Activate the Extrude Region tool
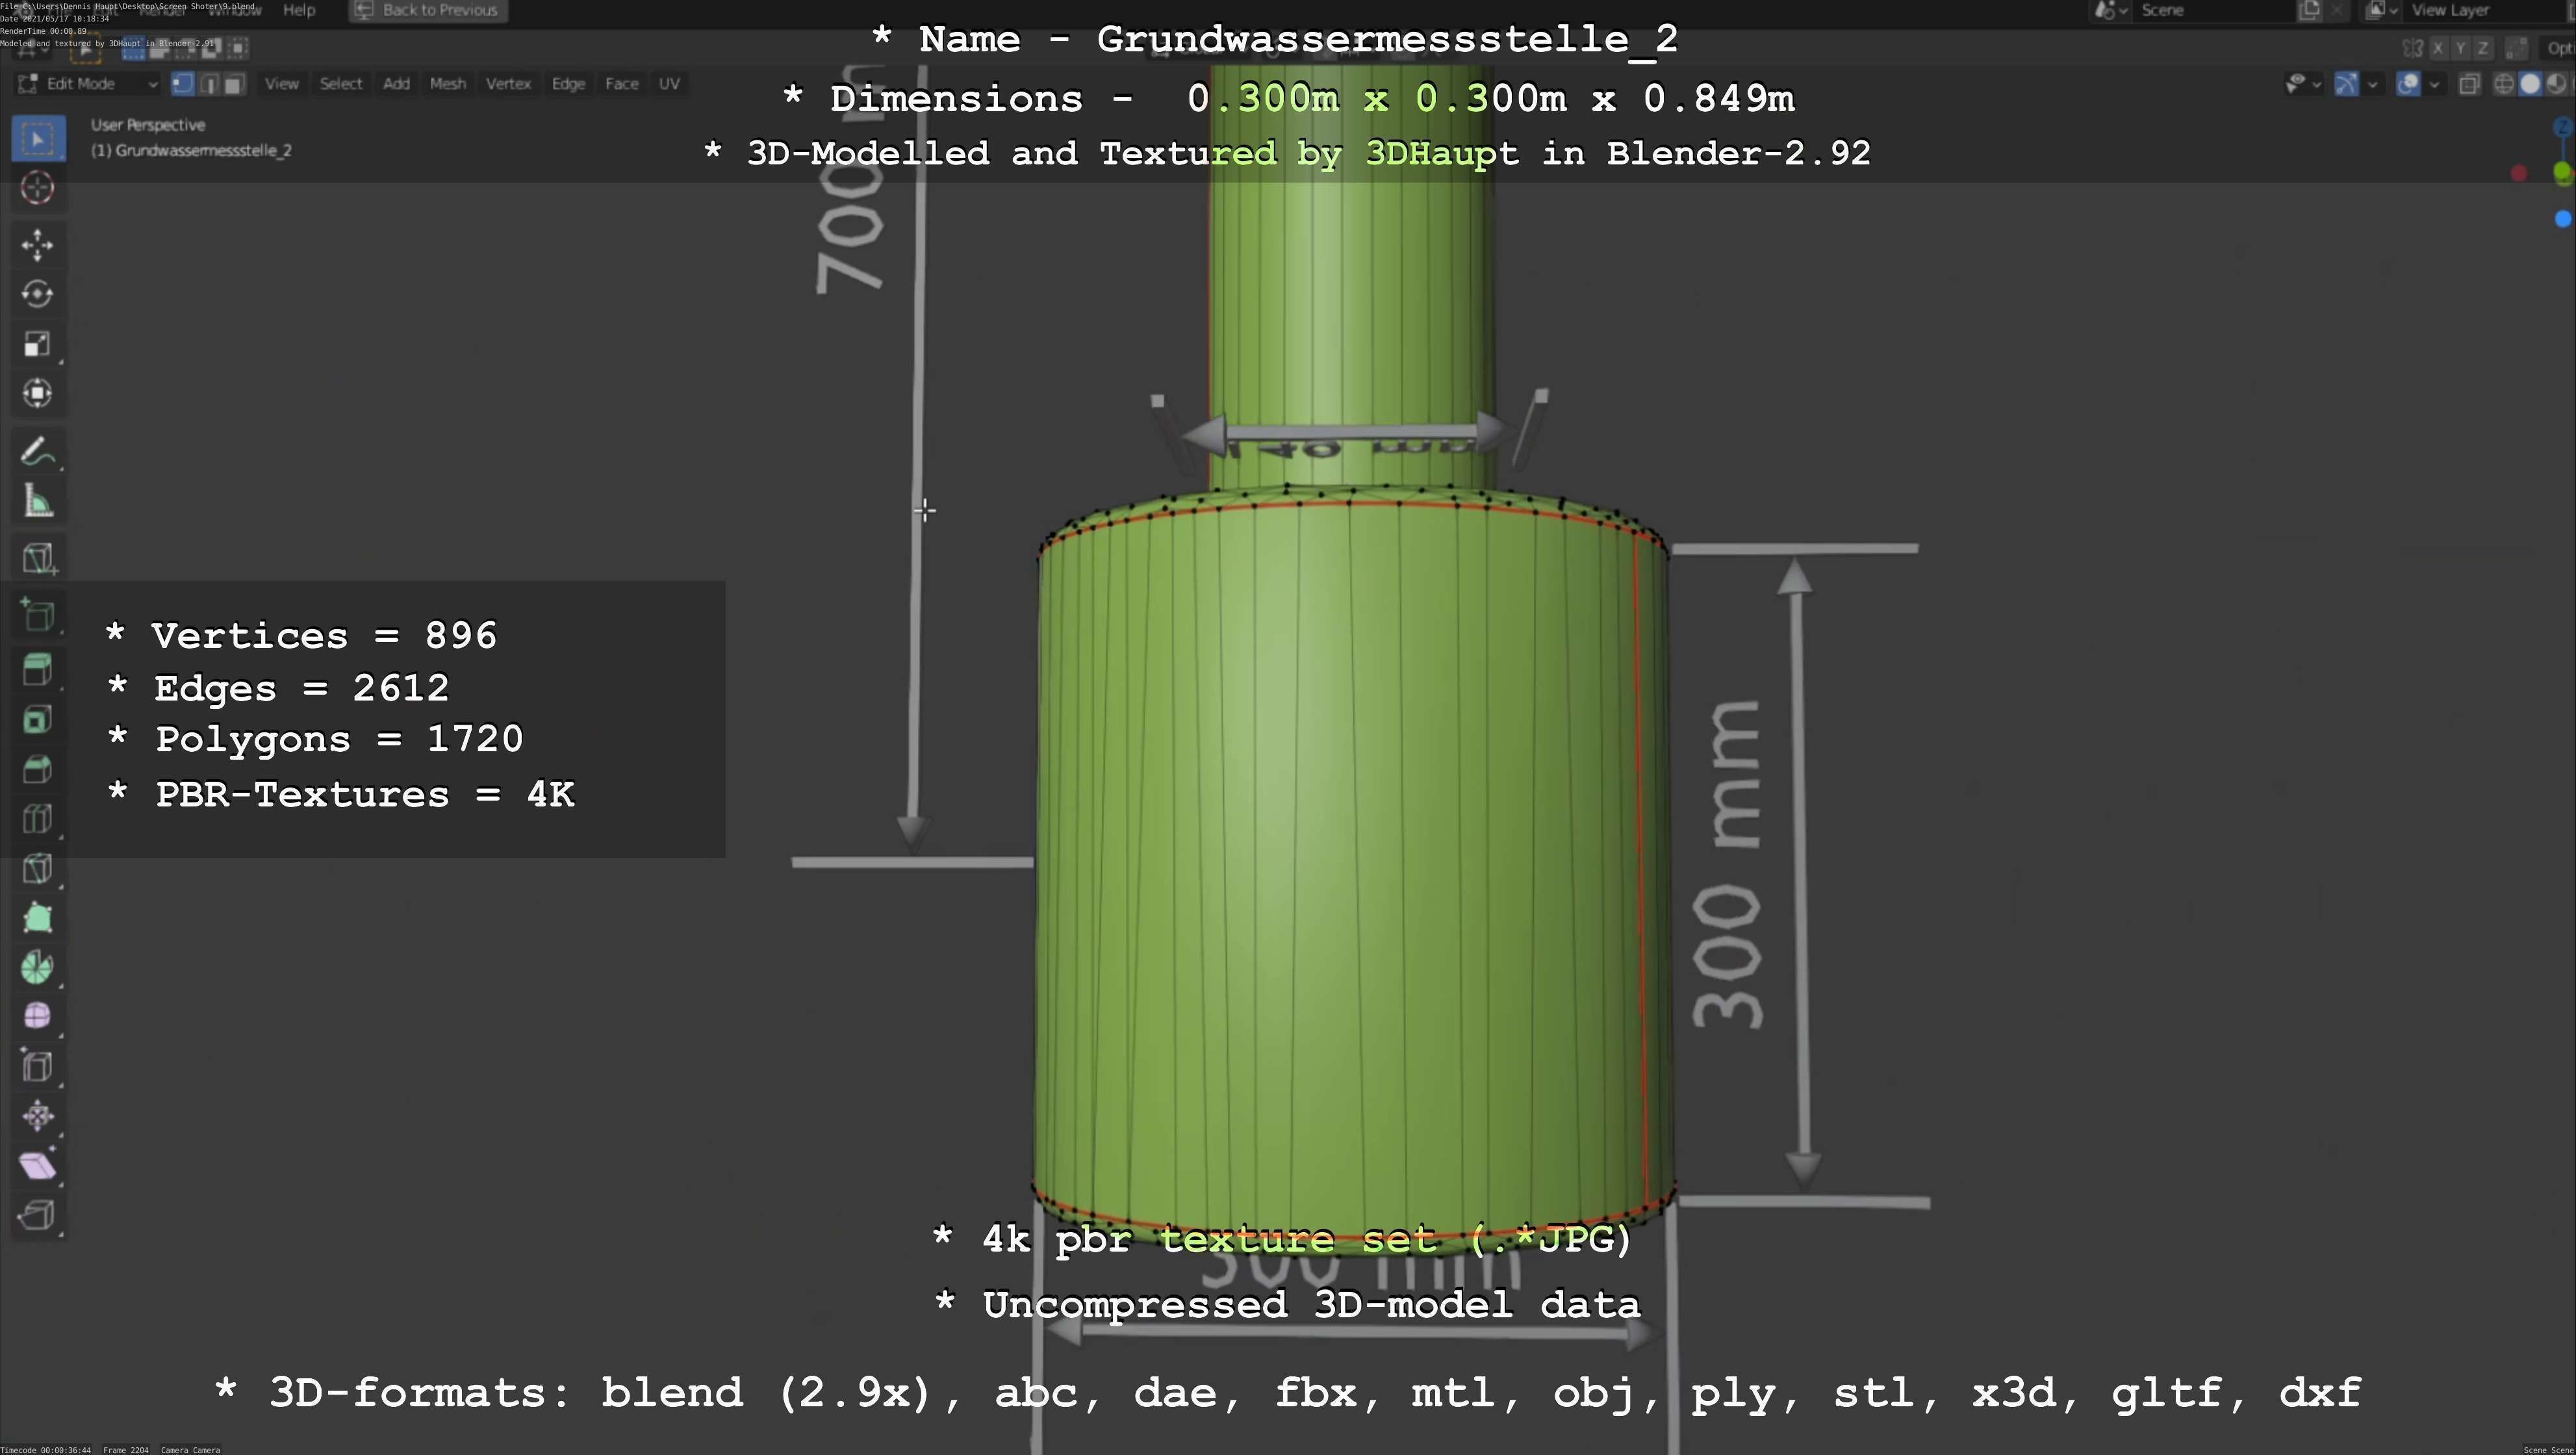This screenshot has height=1455, width=2576. coord(38,671)
